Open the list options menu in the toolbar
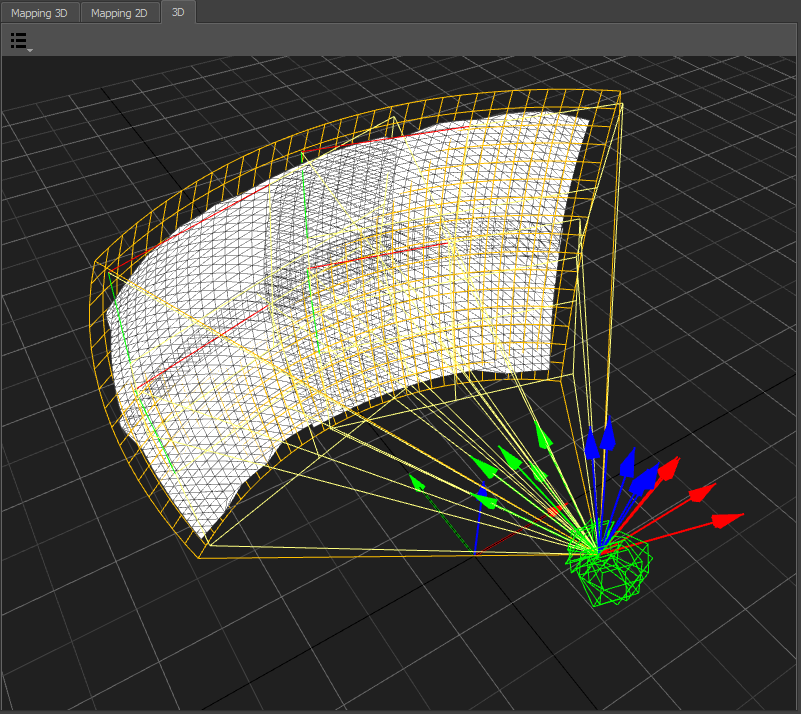 (x=20, y=41)
